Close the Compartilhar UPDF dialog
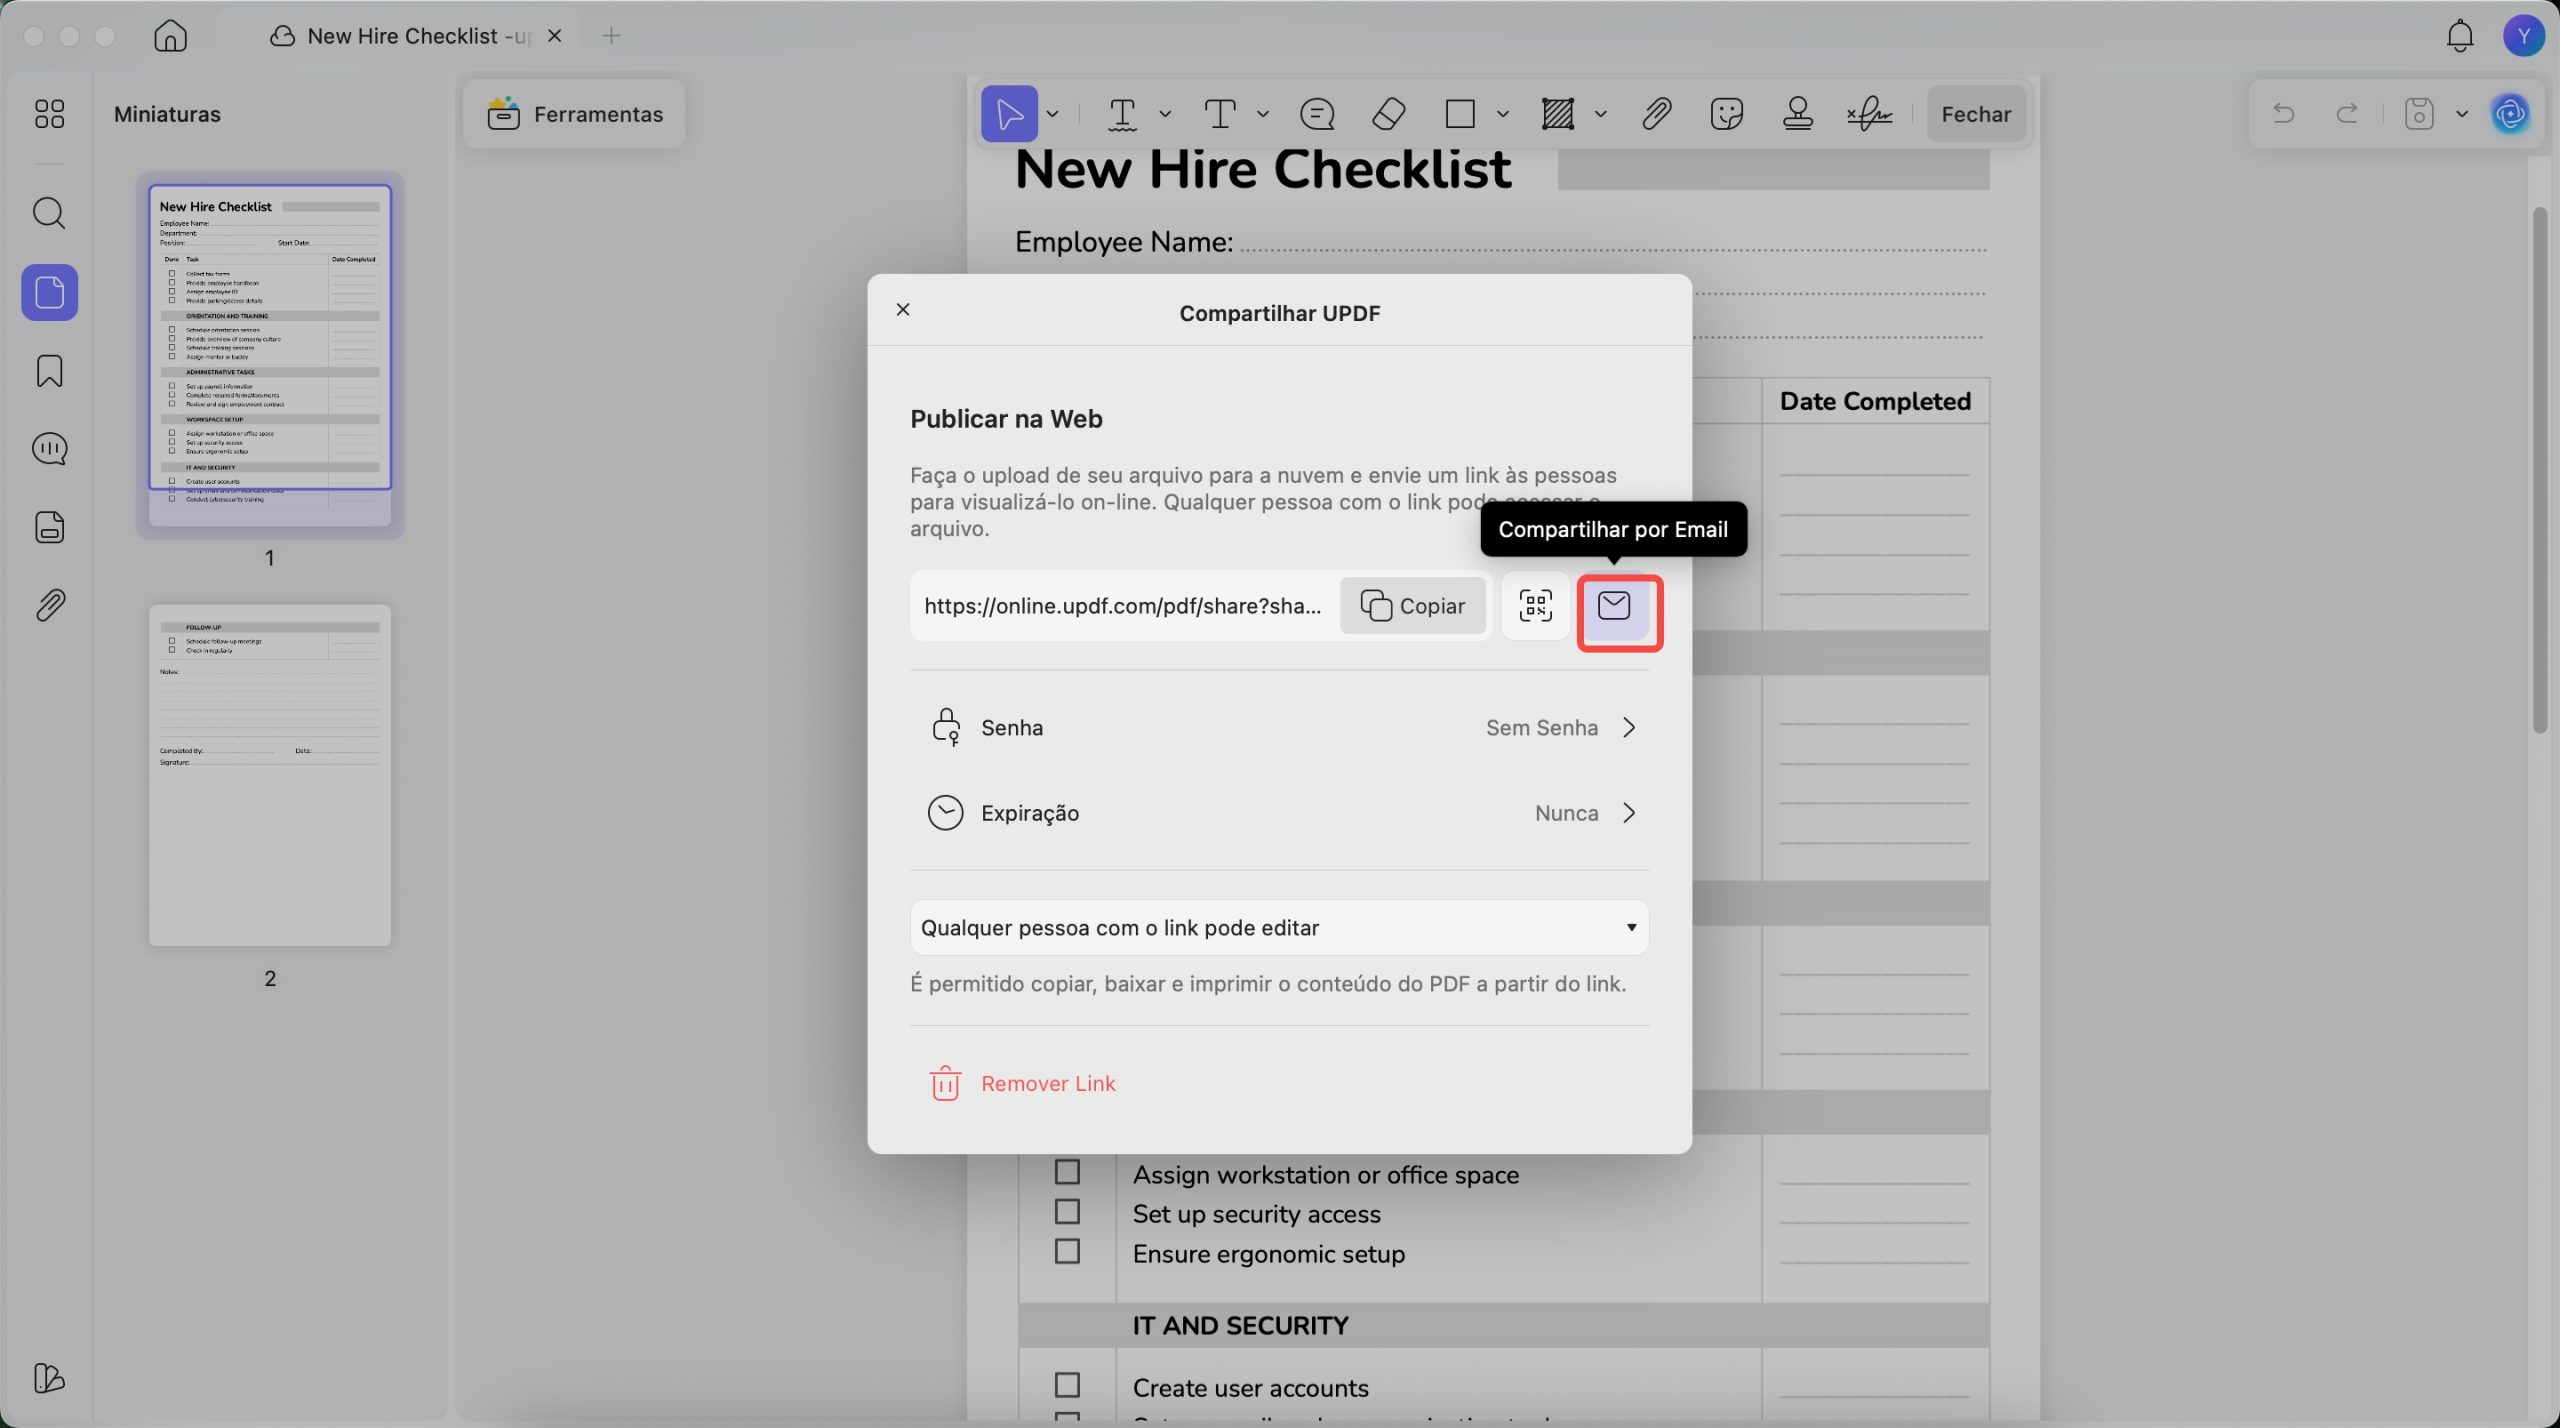The image size is (2560, 1428). [903, 310]
